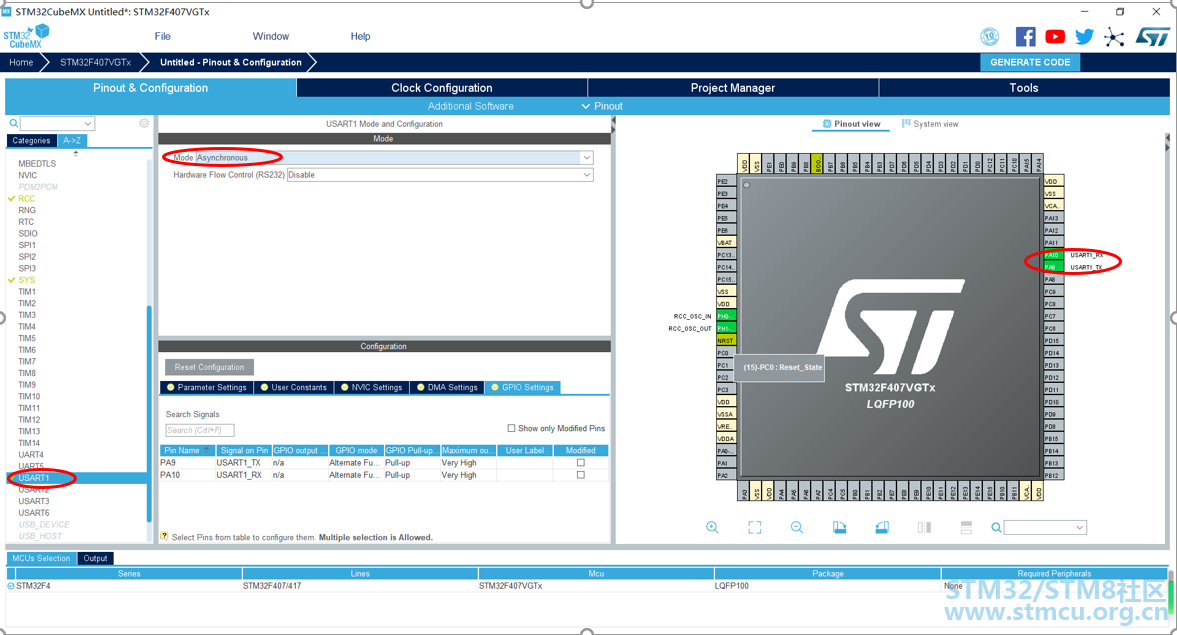Rotate the chip view clockwise icon
This screenshot has height=635, width=1177.
(x=839, y=528)
